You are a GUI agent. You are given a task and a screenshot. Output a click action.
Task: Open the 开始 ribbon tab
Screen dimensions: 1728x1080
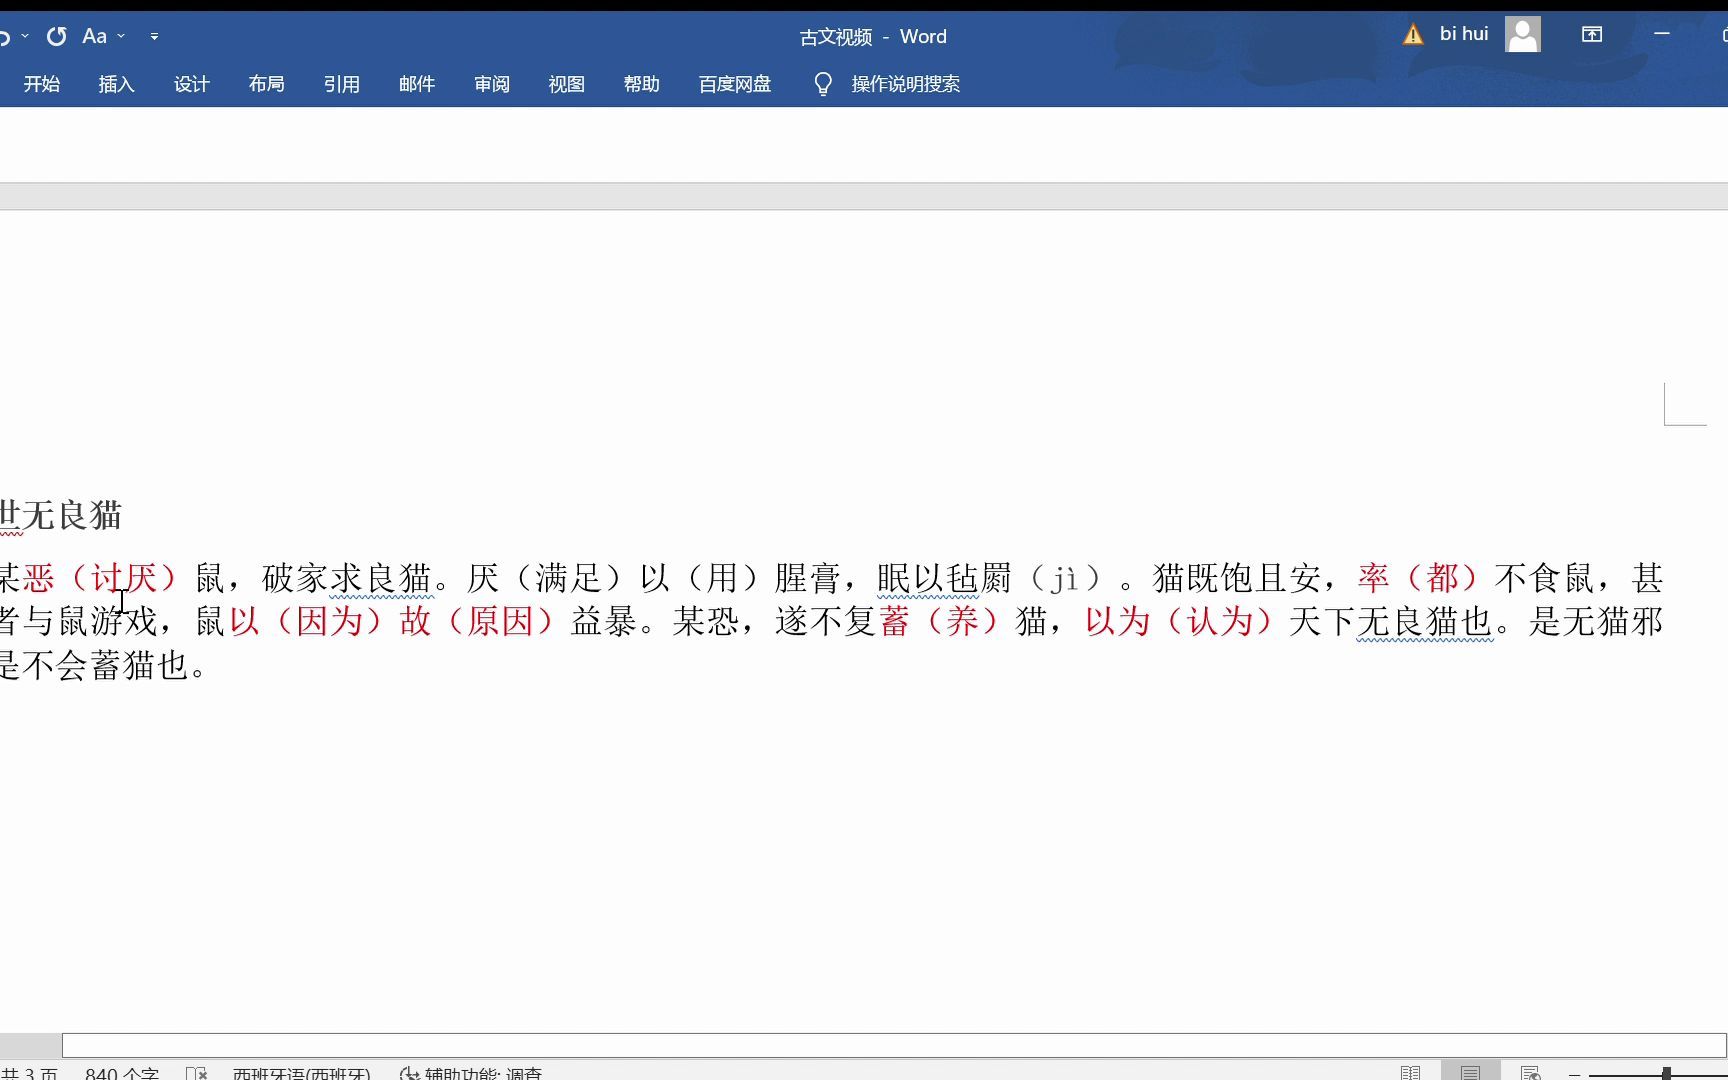[42, 84]
